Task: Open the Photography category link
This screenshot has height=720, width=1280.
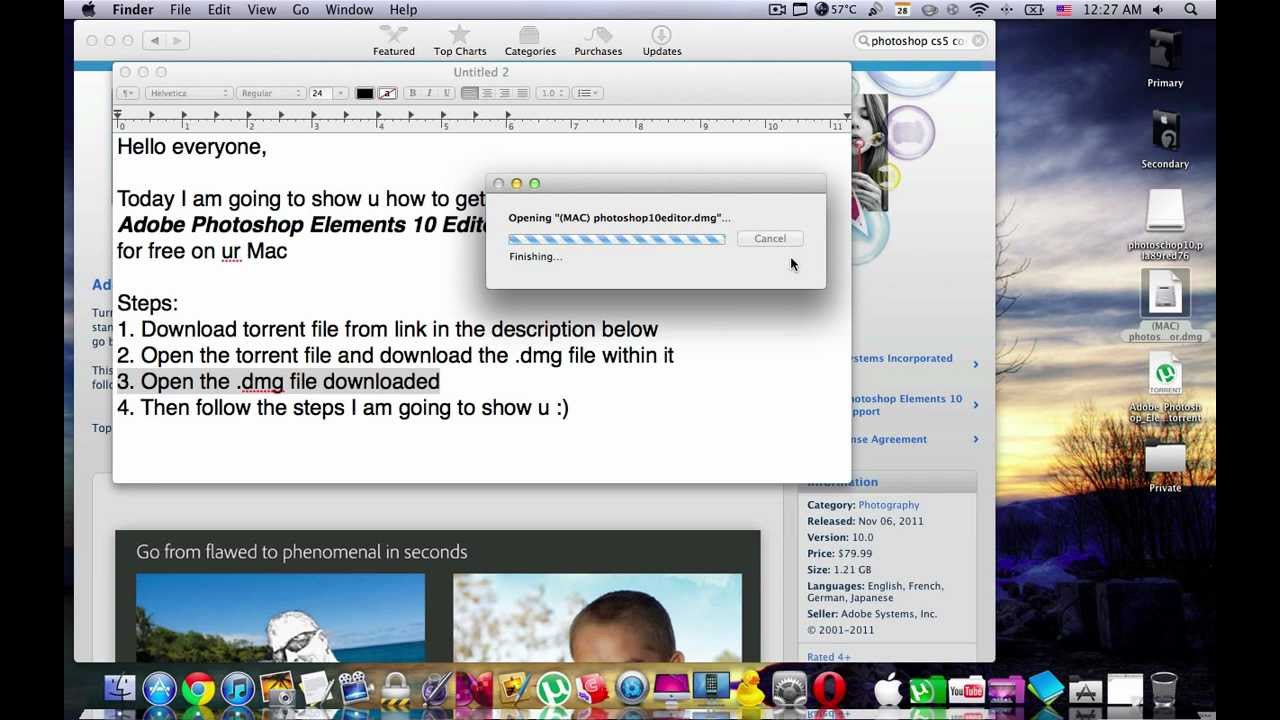Action: click(x=888, y=505)
